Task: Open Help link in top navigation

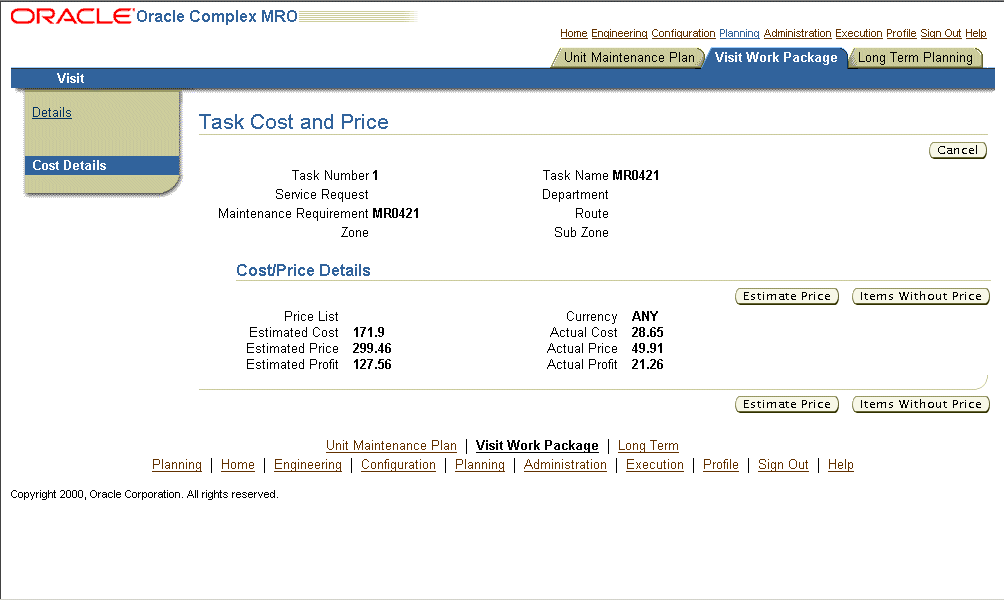Action: tap(976, 33)
